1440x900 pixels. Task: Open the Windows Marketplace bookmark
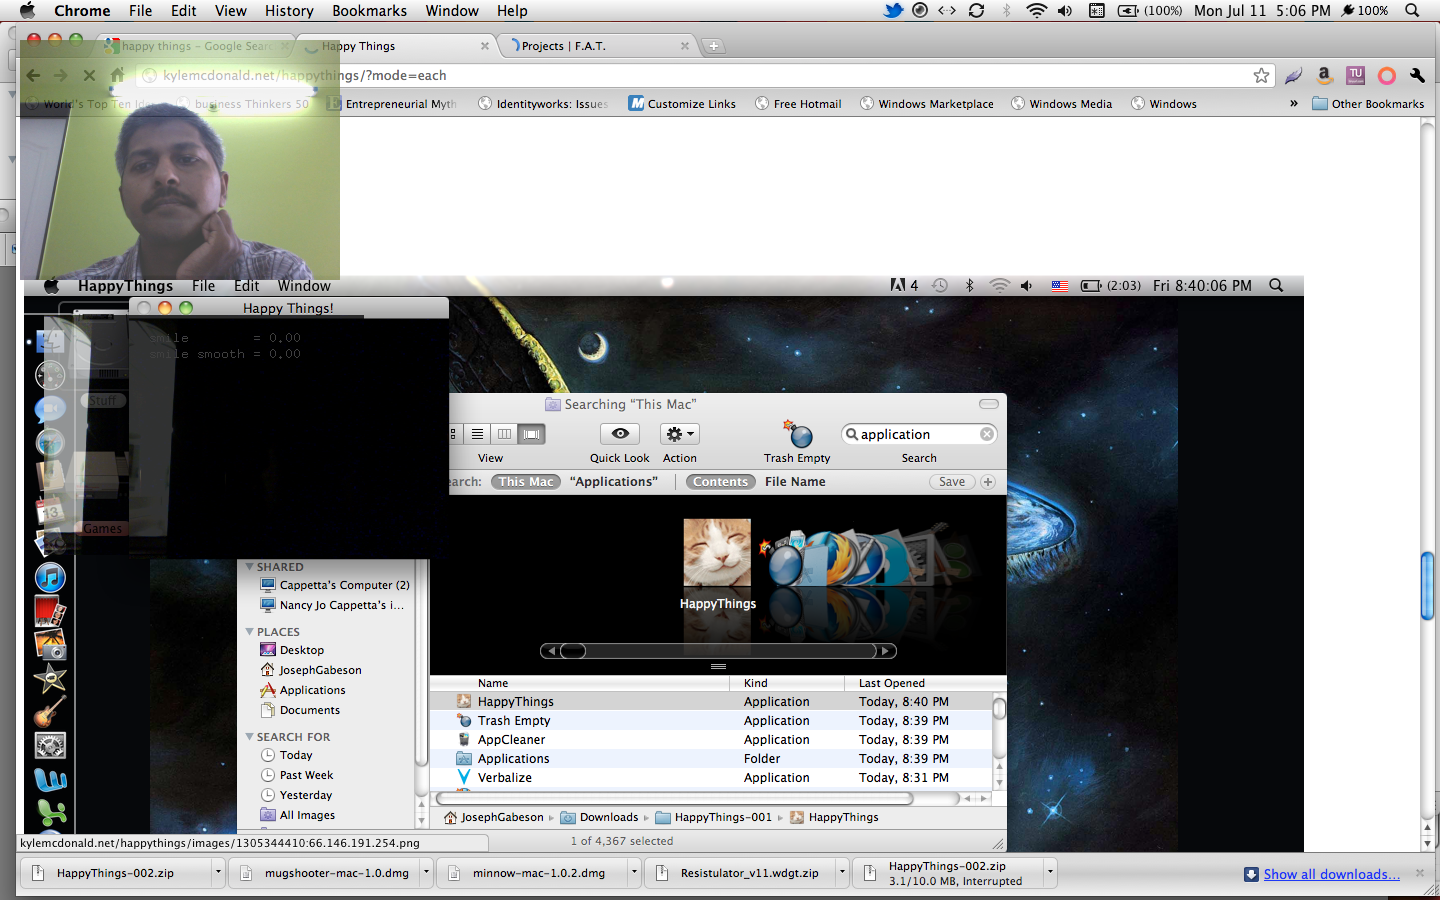pyautogui.click(x=927, y=104)
